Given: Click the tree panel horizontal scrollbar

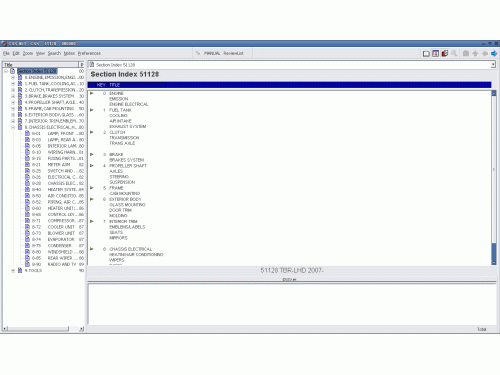Looking at the screenshot, I should [x=43, y=329].
